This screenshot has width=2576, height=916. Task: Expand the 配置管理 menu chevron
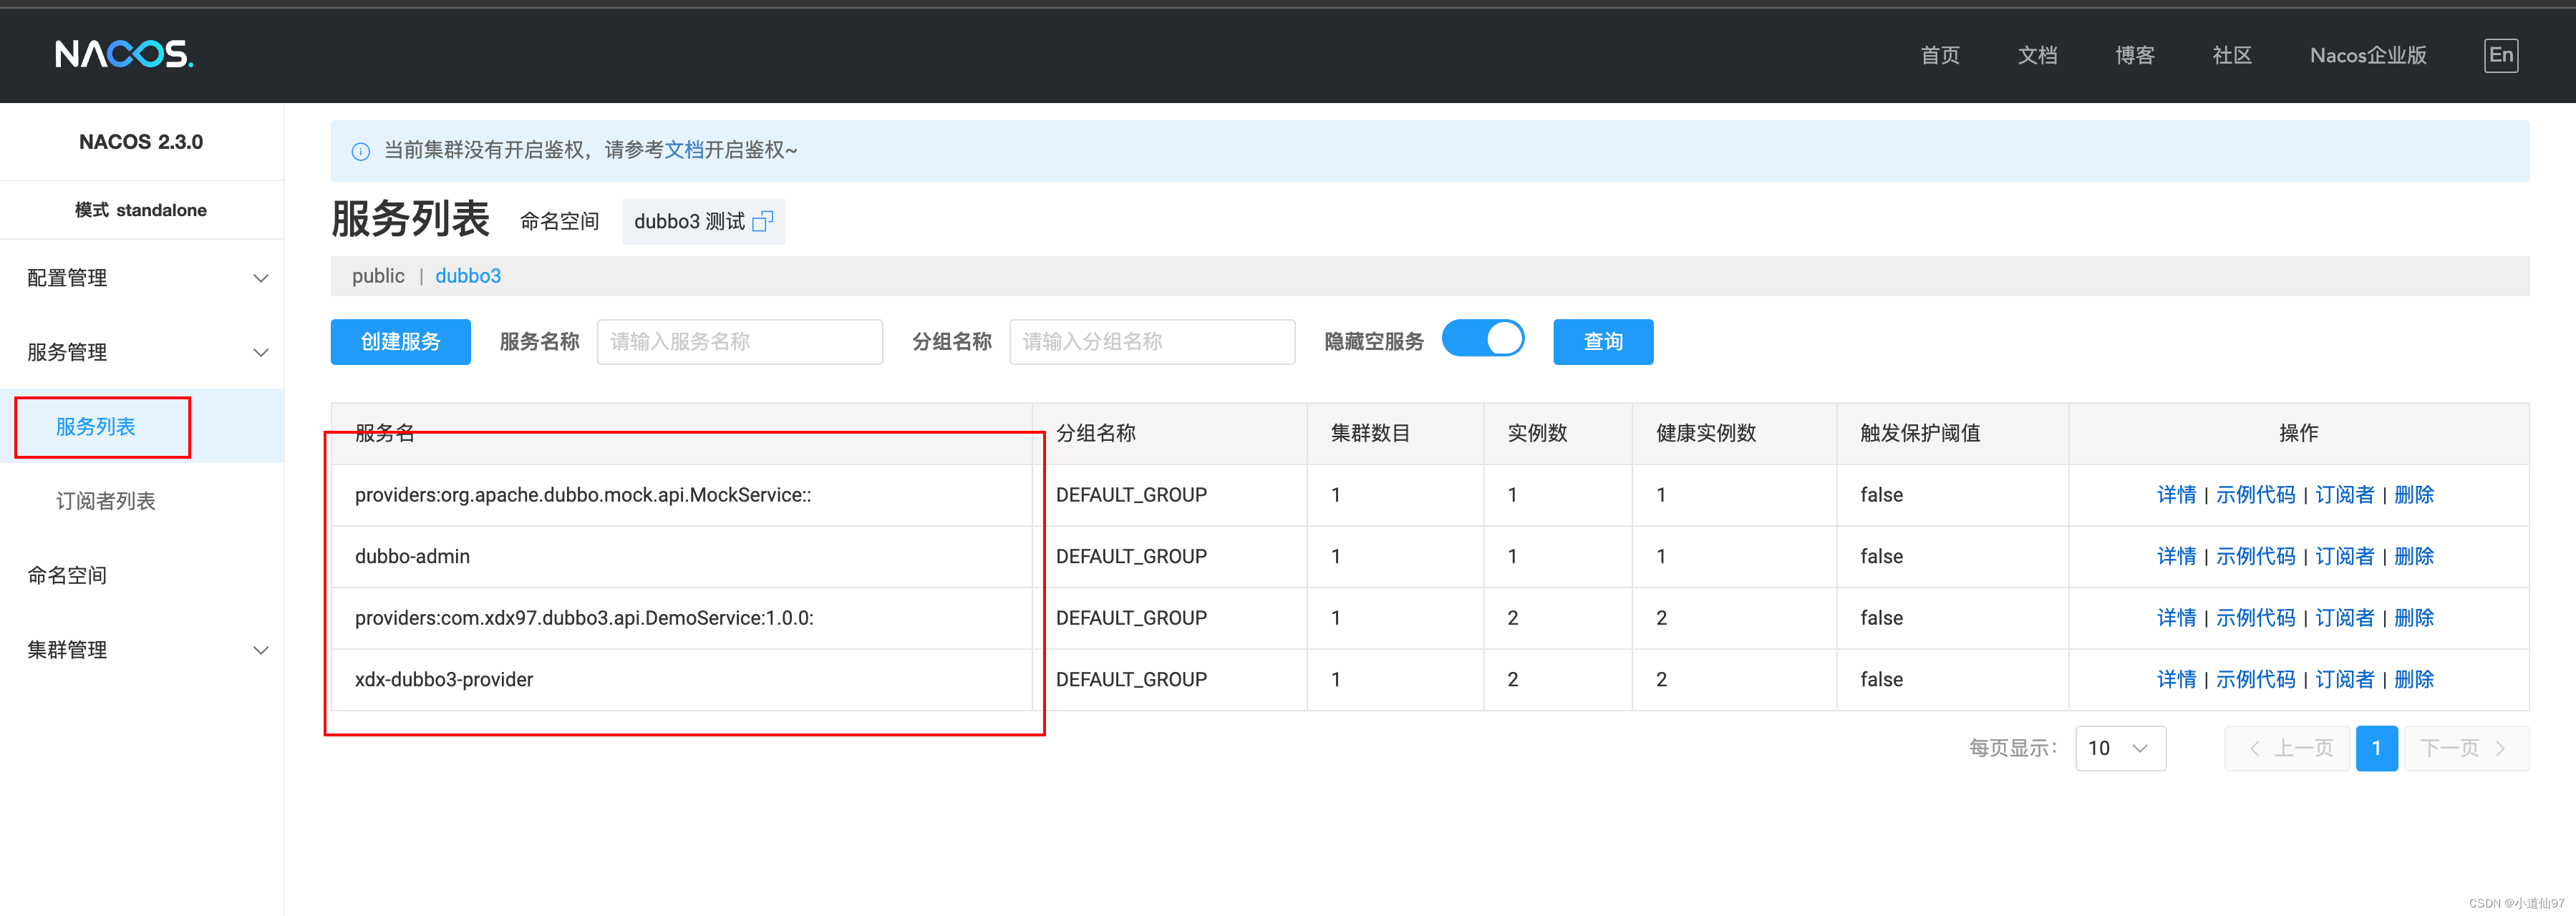tap(261, 278)
